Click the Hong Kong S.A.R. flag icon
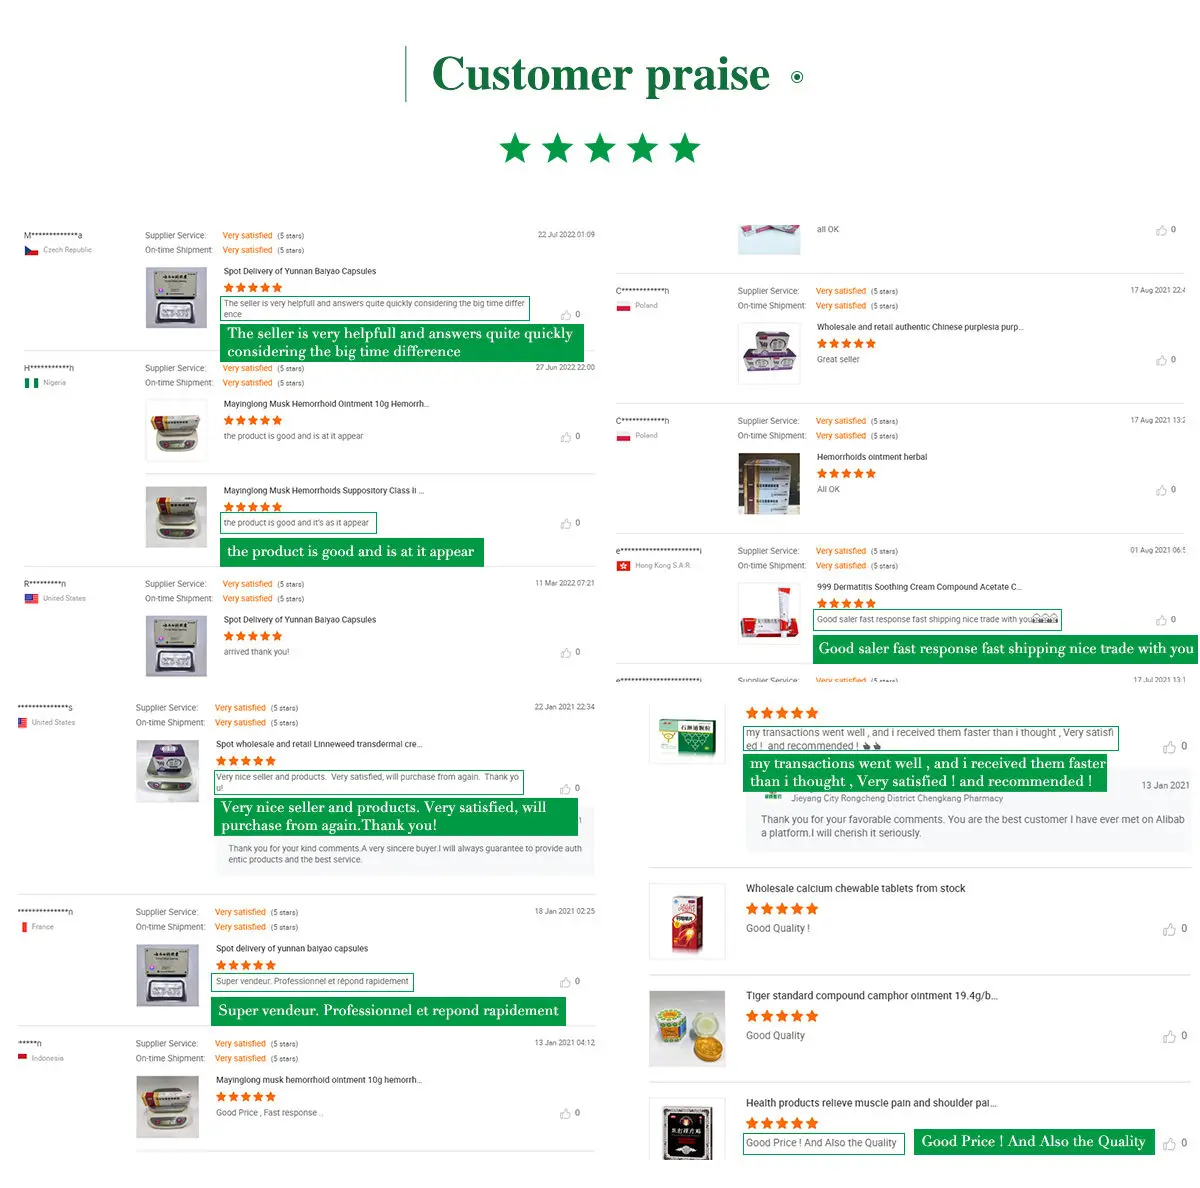1200x1188 pixels. [x=623, y=566]
